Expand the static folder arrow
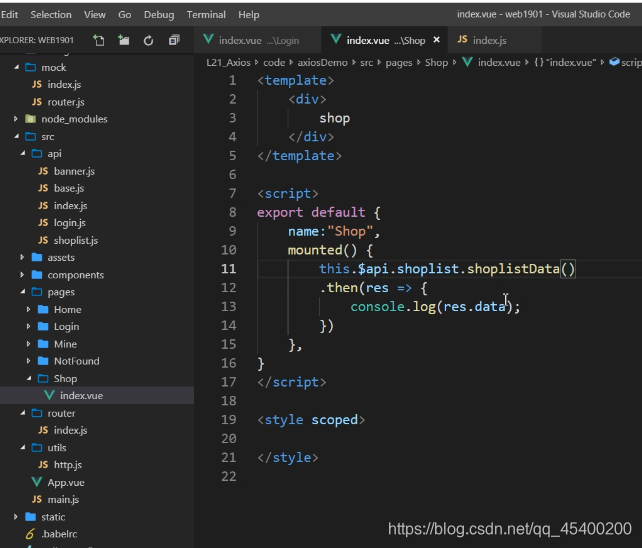 coord(16,516)
